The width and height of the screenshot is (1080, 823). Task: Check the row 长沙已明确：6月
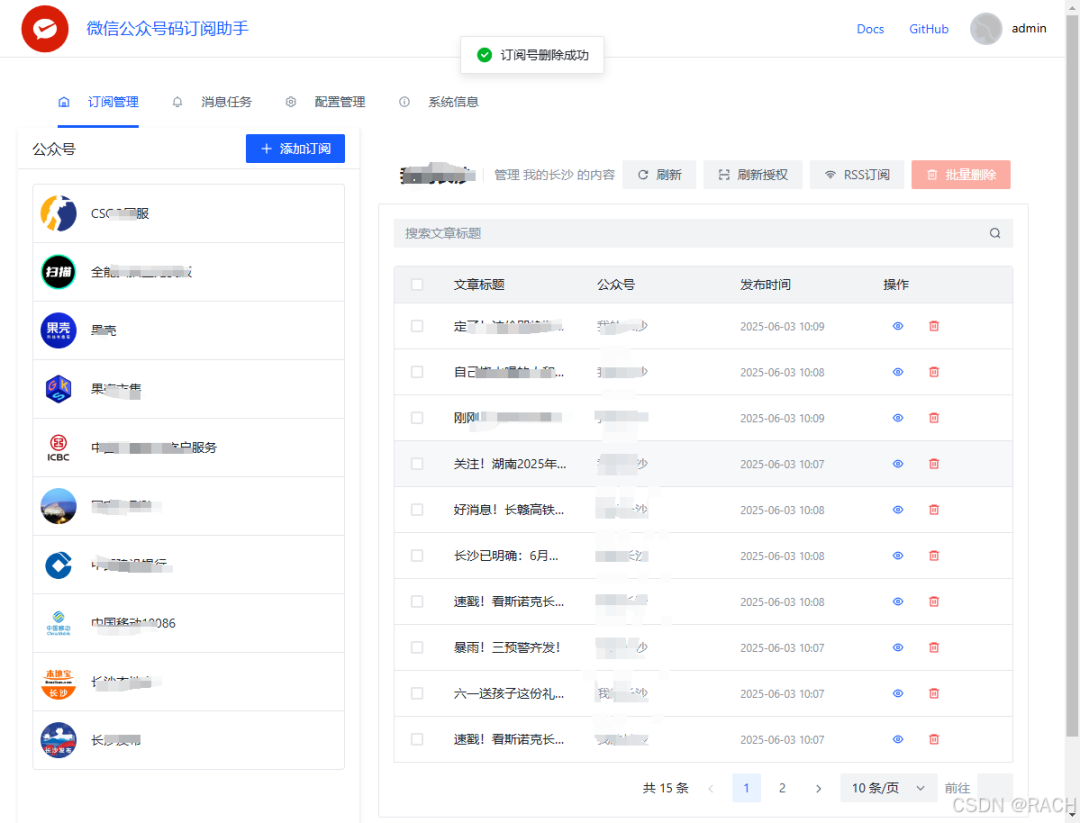(417, 556)
